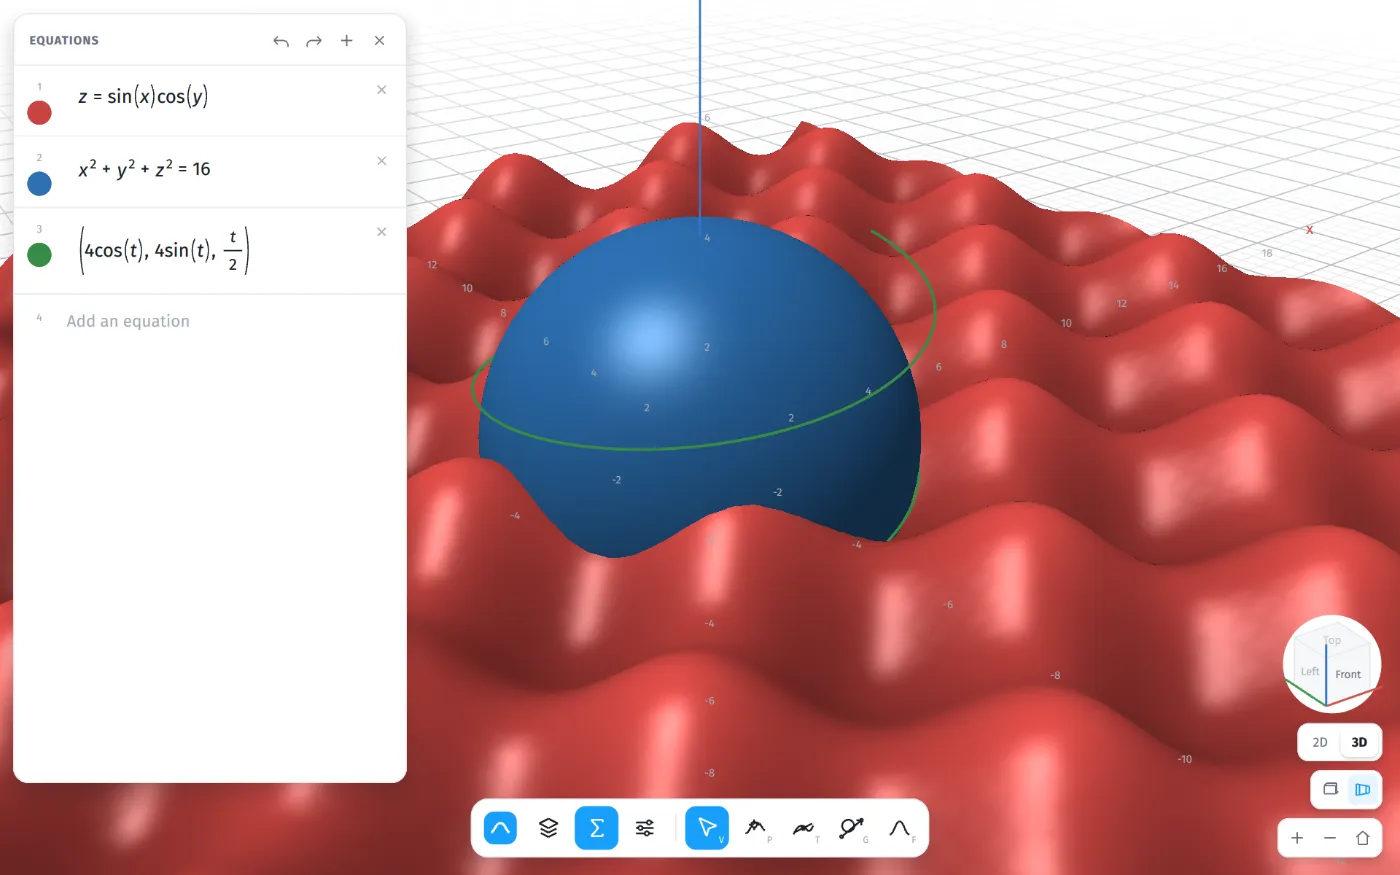Remove the sphere equation x²+y²+z²=16

pyautogui.click(x=382, y=161)
